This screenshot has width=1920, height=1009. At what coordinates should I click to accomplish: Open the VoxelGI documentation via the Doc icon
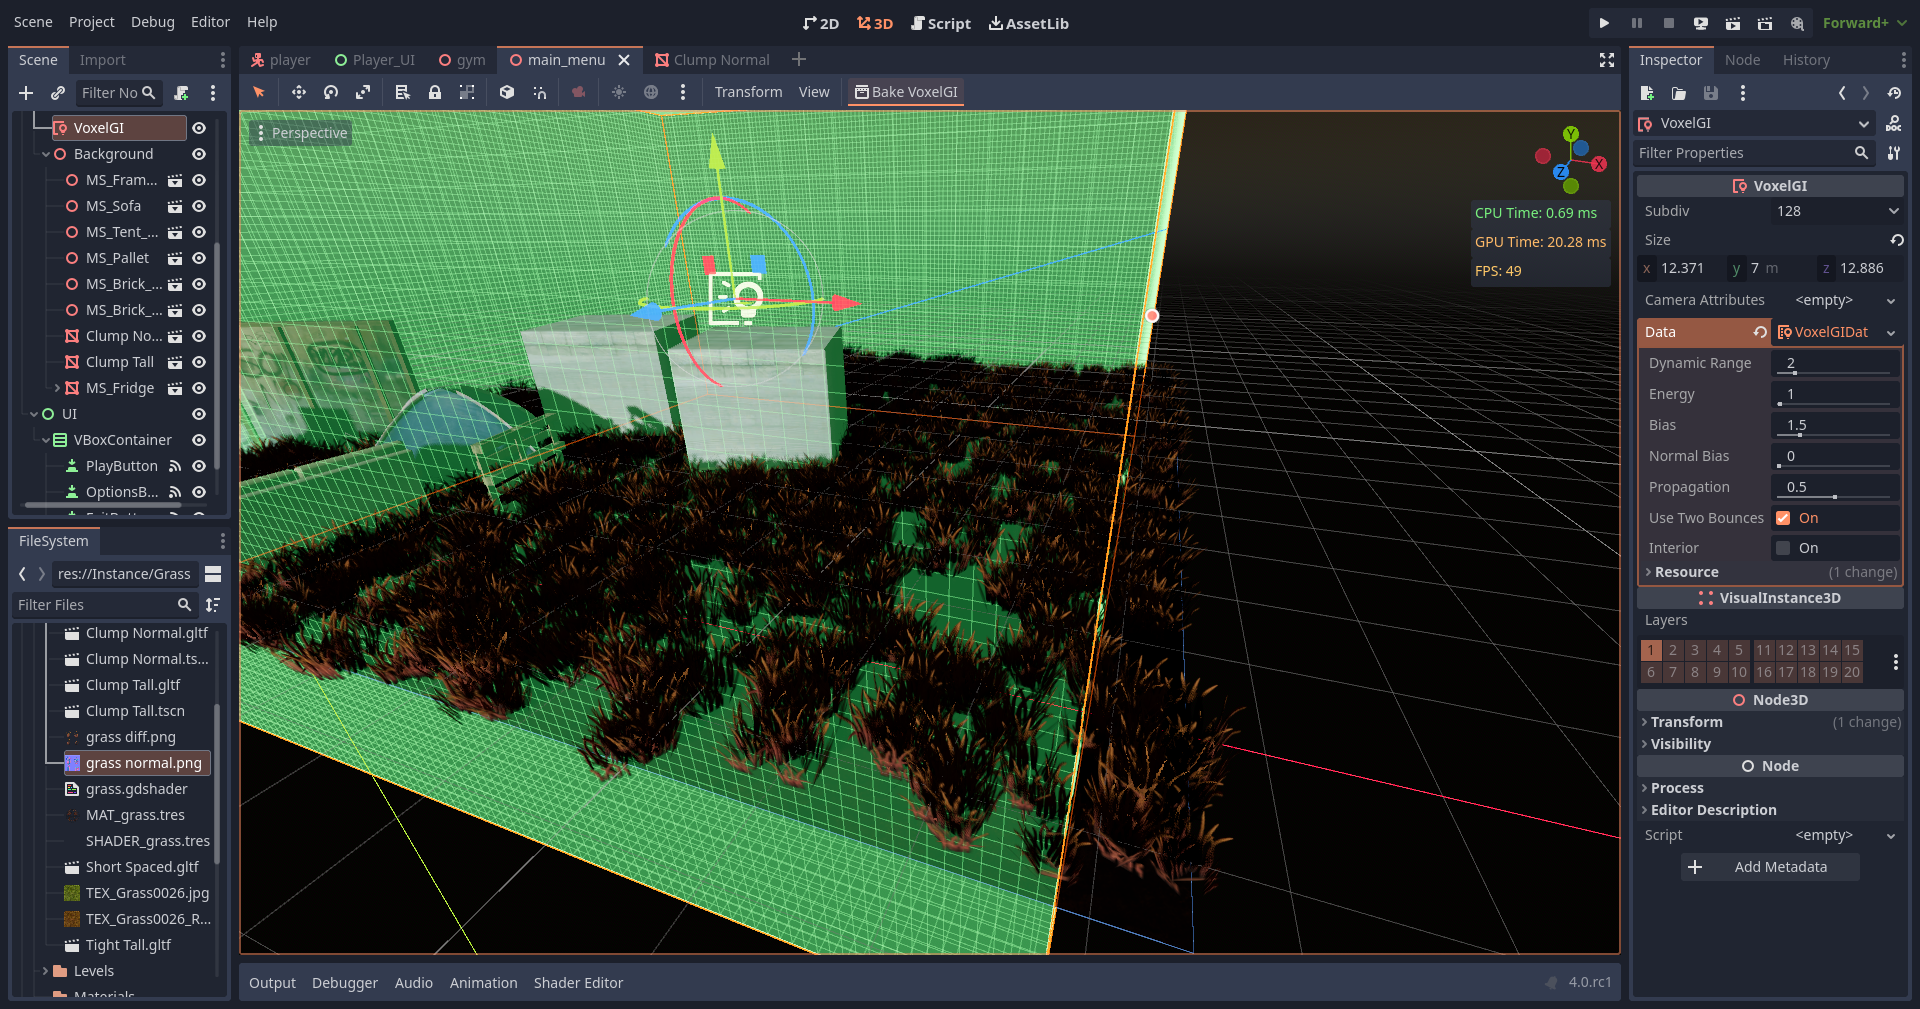(x=1894, y=123)
